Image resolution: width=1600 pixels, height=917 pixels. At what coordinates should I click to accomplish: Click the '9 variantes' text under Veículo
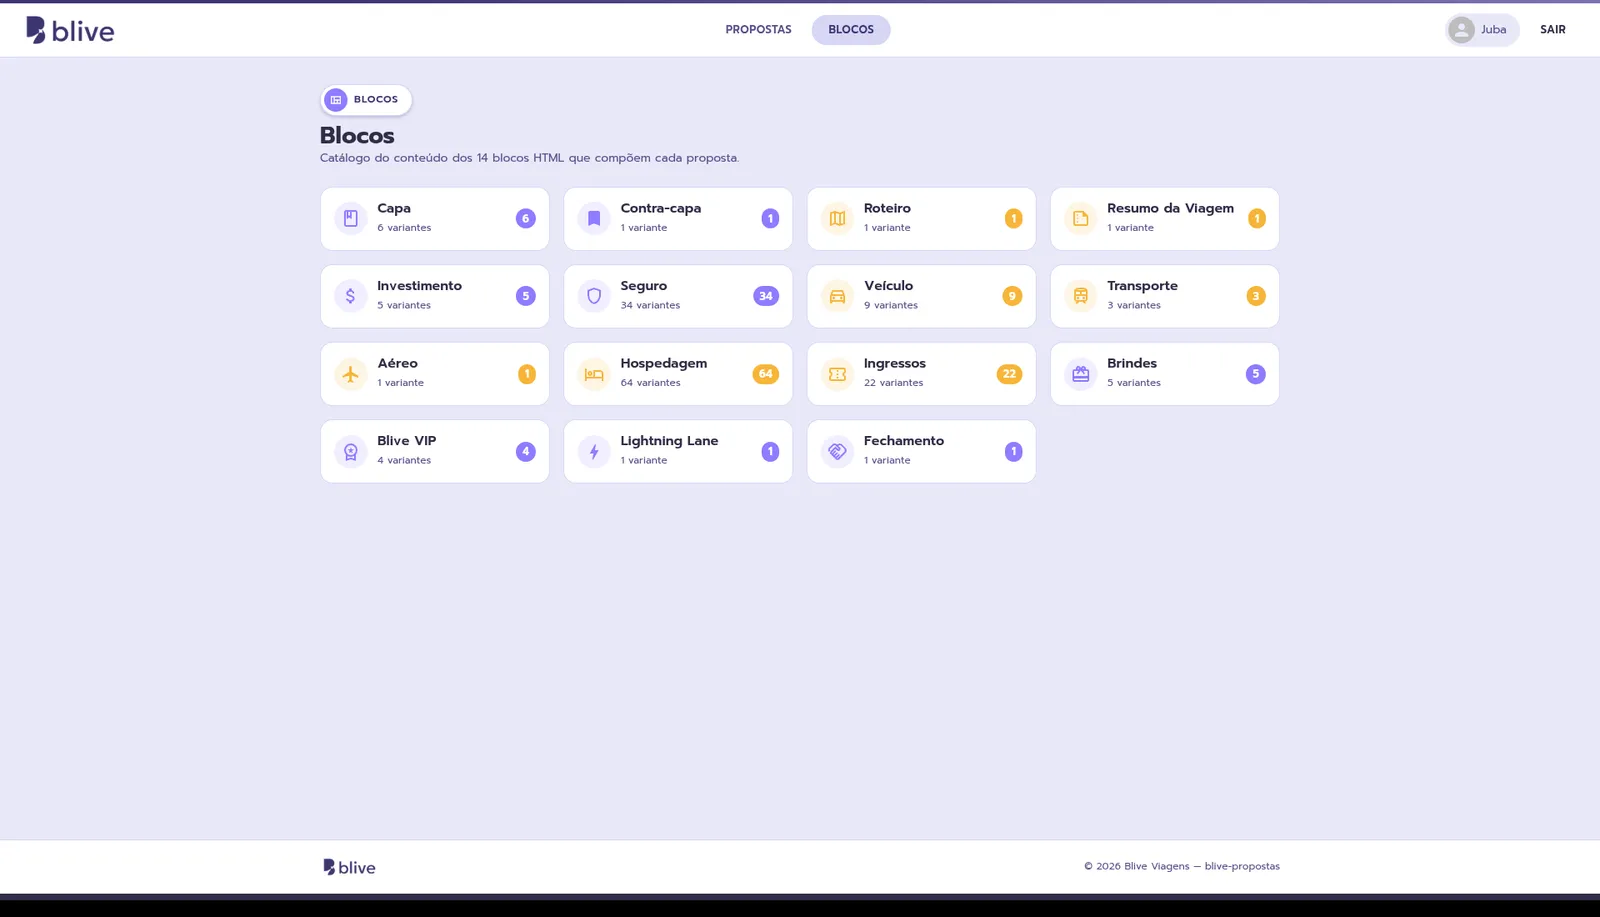891,306
